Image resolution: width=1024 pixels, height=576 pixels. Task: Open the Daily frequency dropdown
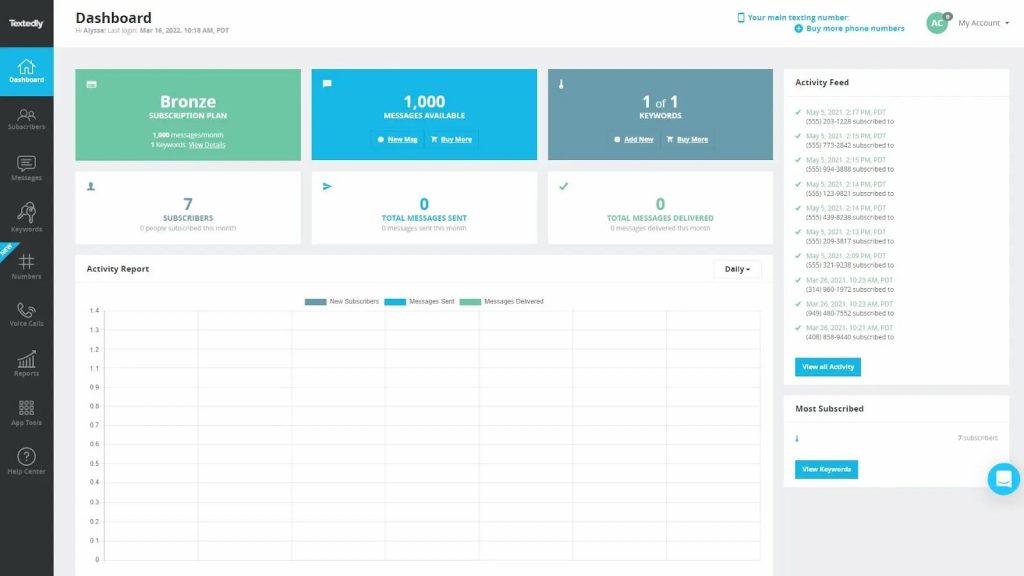[x=737, y=269]
